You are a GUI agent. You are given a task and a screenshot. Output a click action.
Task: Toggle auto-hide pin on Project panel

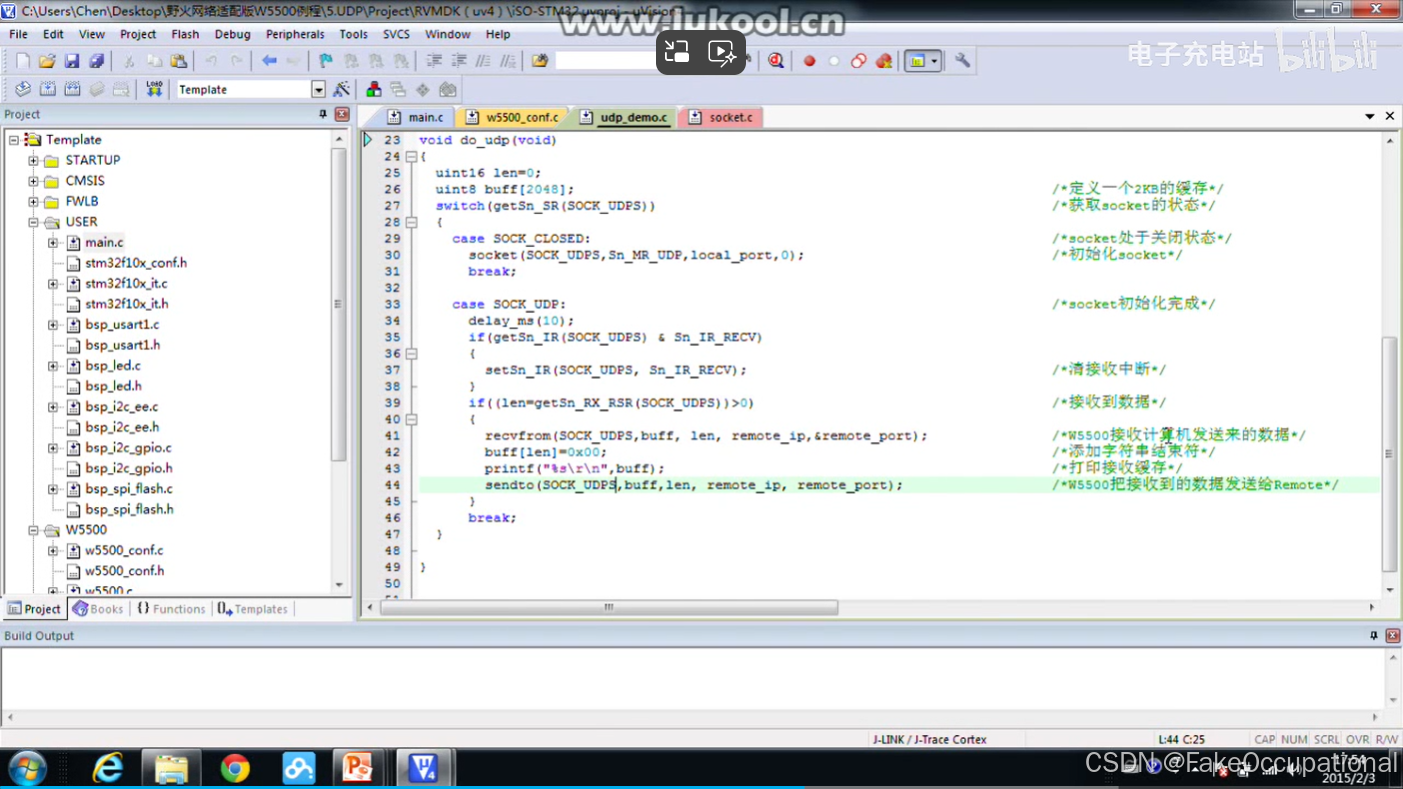tap(323, 115)
